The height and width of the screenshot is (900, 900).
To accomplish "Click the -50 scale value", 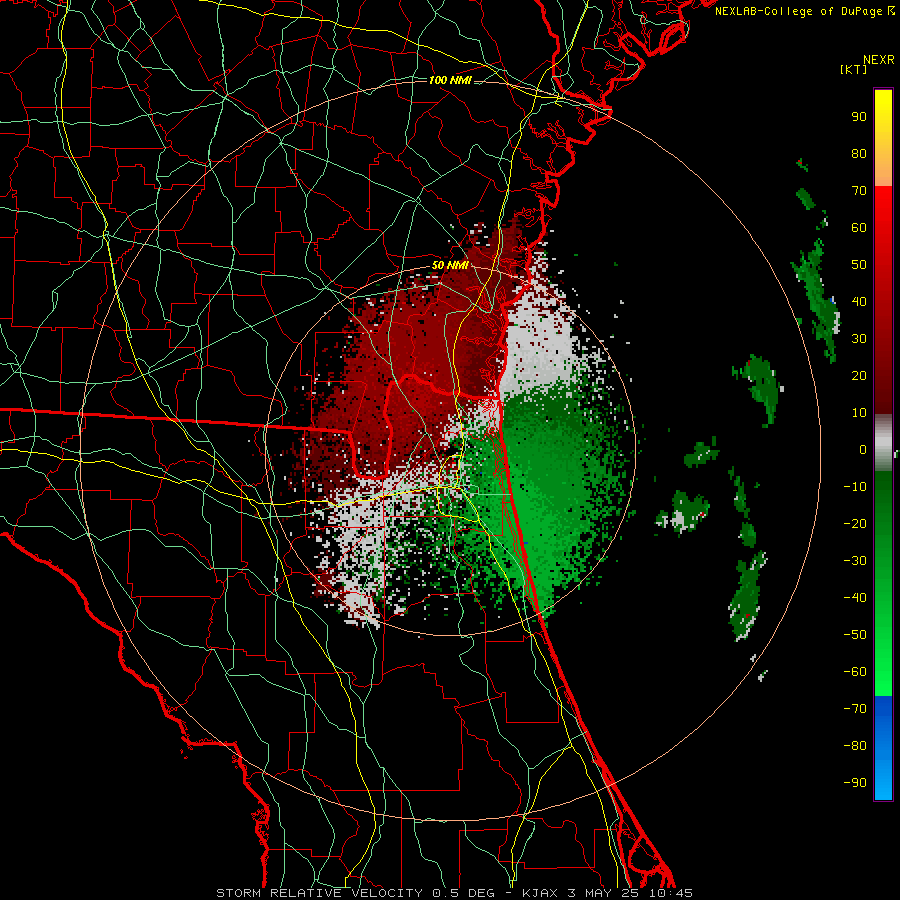I will pos(855,635).
